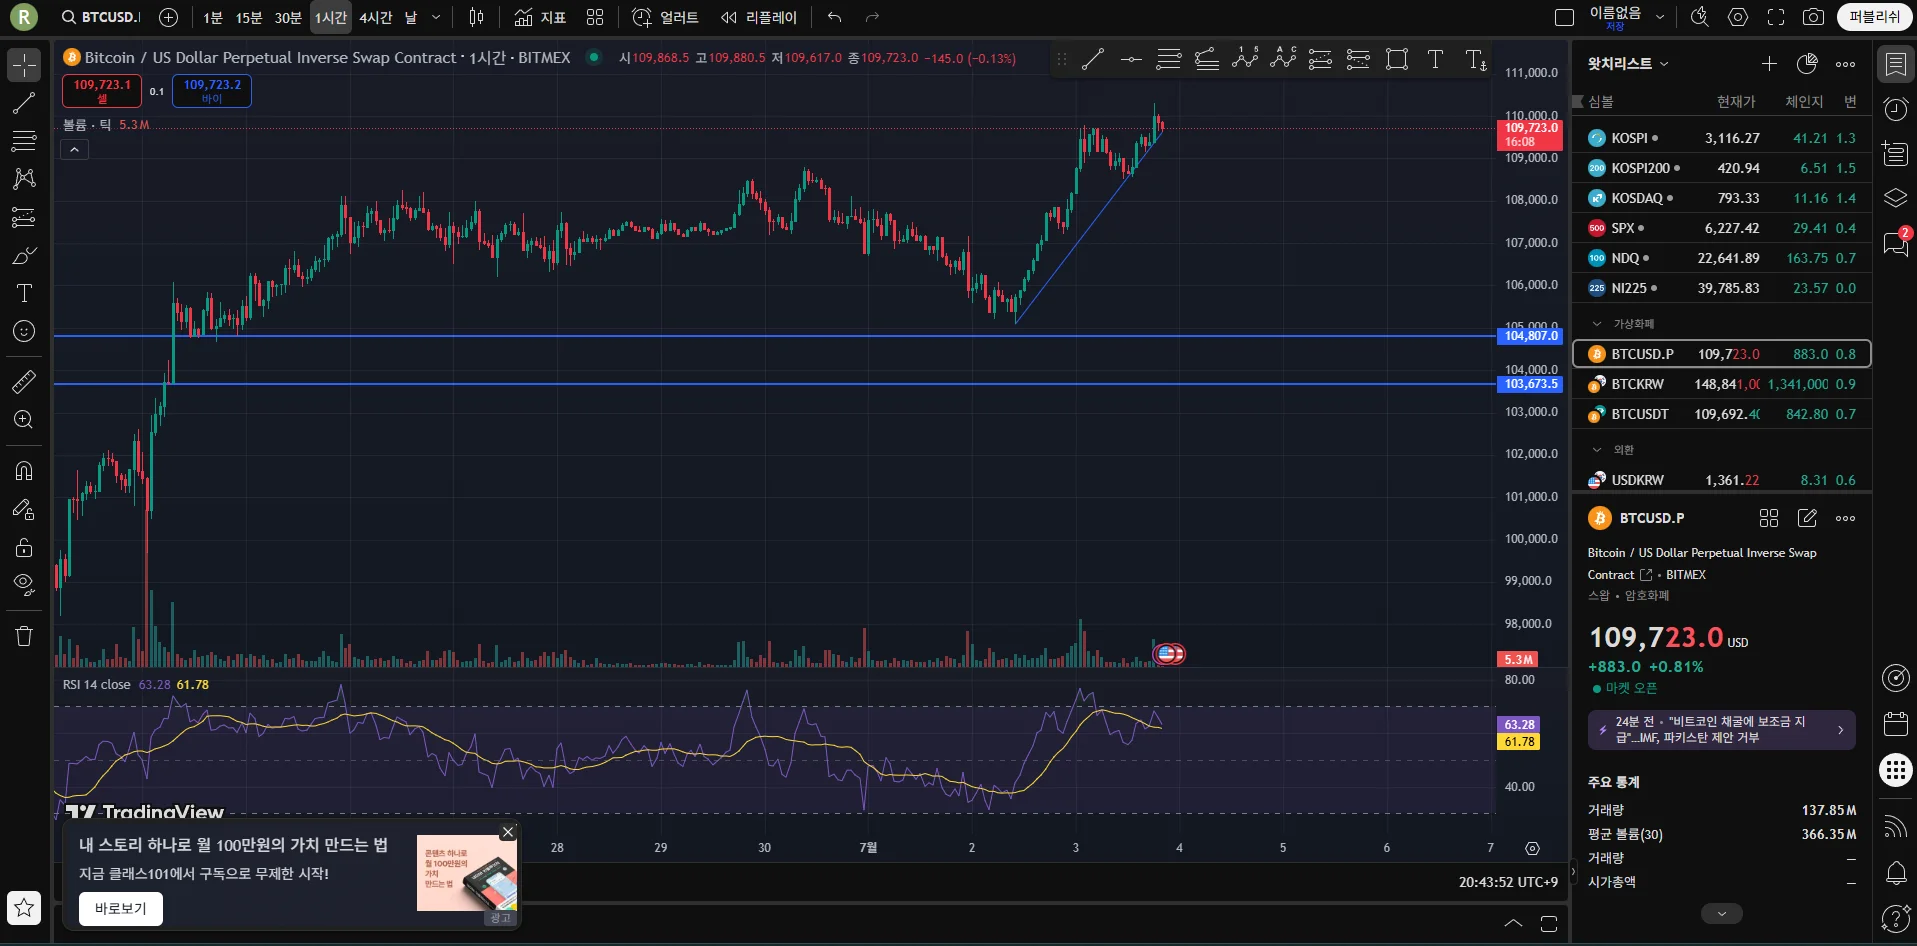Open watchlist more options menu
1917x946 pixels.
coord(1845,64)
